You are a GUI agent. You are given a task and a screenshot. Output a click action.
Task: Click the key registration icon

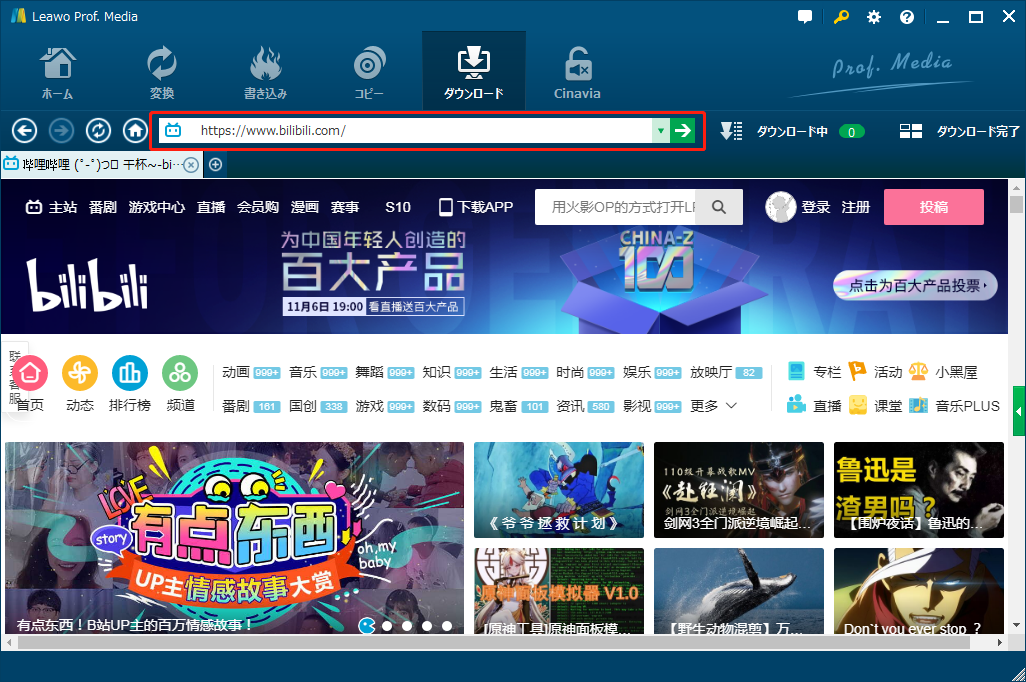coord(841,17)
